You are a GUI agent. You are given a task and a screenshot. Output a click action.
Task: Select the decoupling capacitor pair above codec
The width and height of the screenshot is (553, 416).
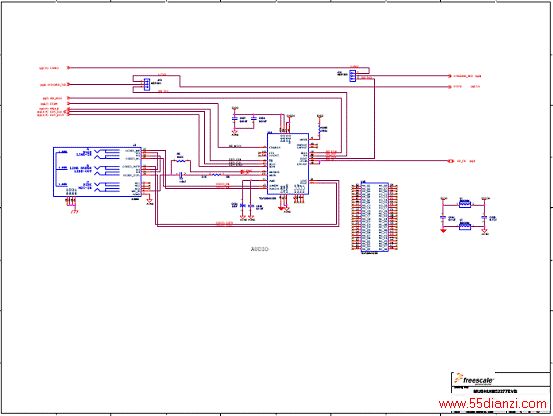coord(244,119)
